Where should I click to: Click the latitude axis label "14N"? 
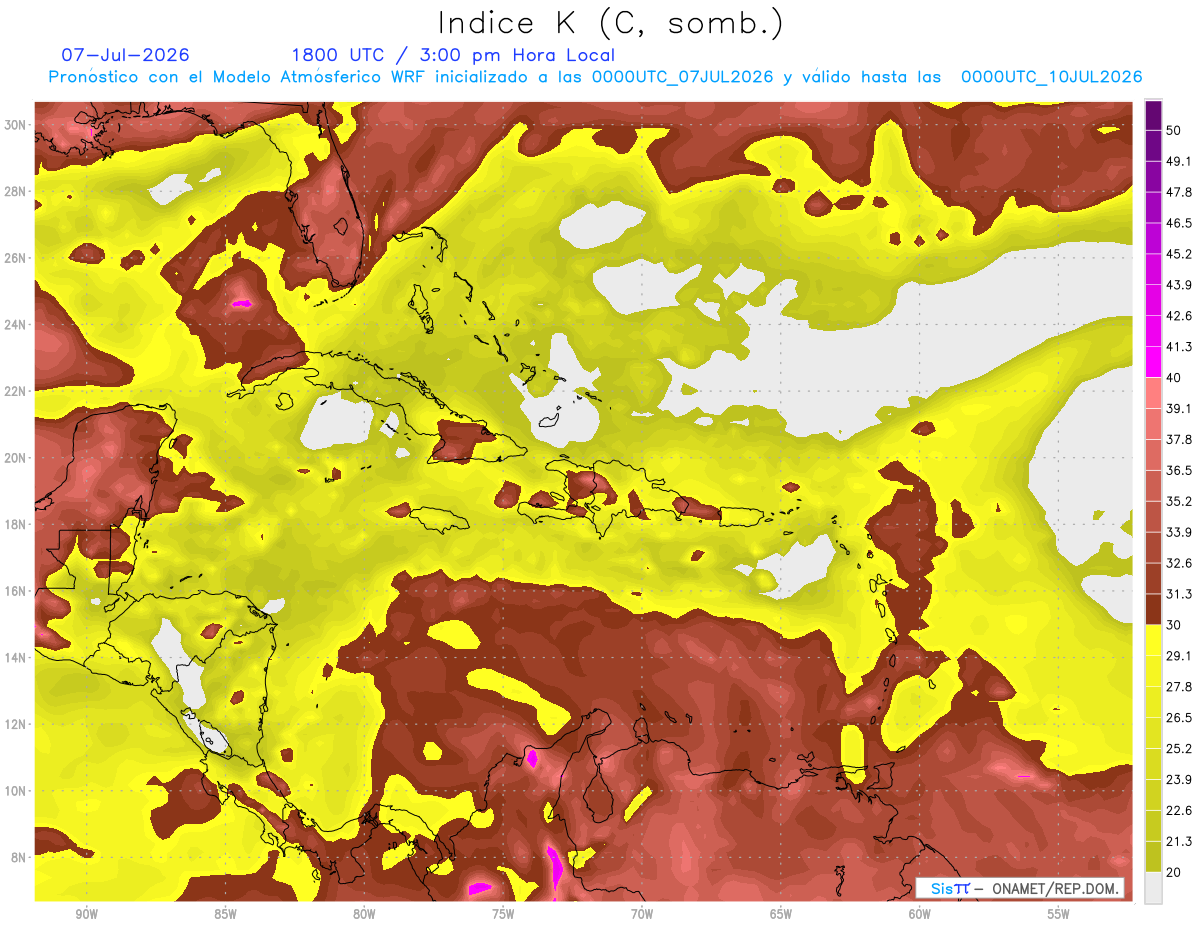(16, 657)
